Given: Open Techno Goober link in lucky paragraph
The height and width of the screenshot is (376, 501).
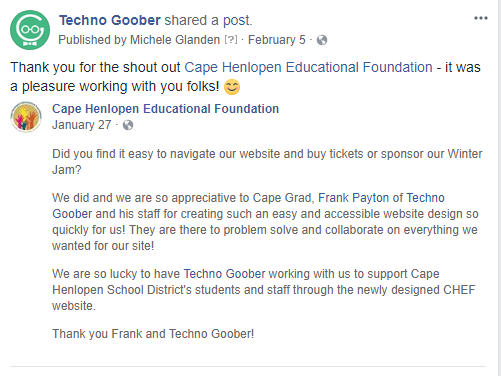Looking at the screenshot, I should tap(224, 274).
